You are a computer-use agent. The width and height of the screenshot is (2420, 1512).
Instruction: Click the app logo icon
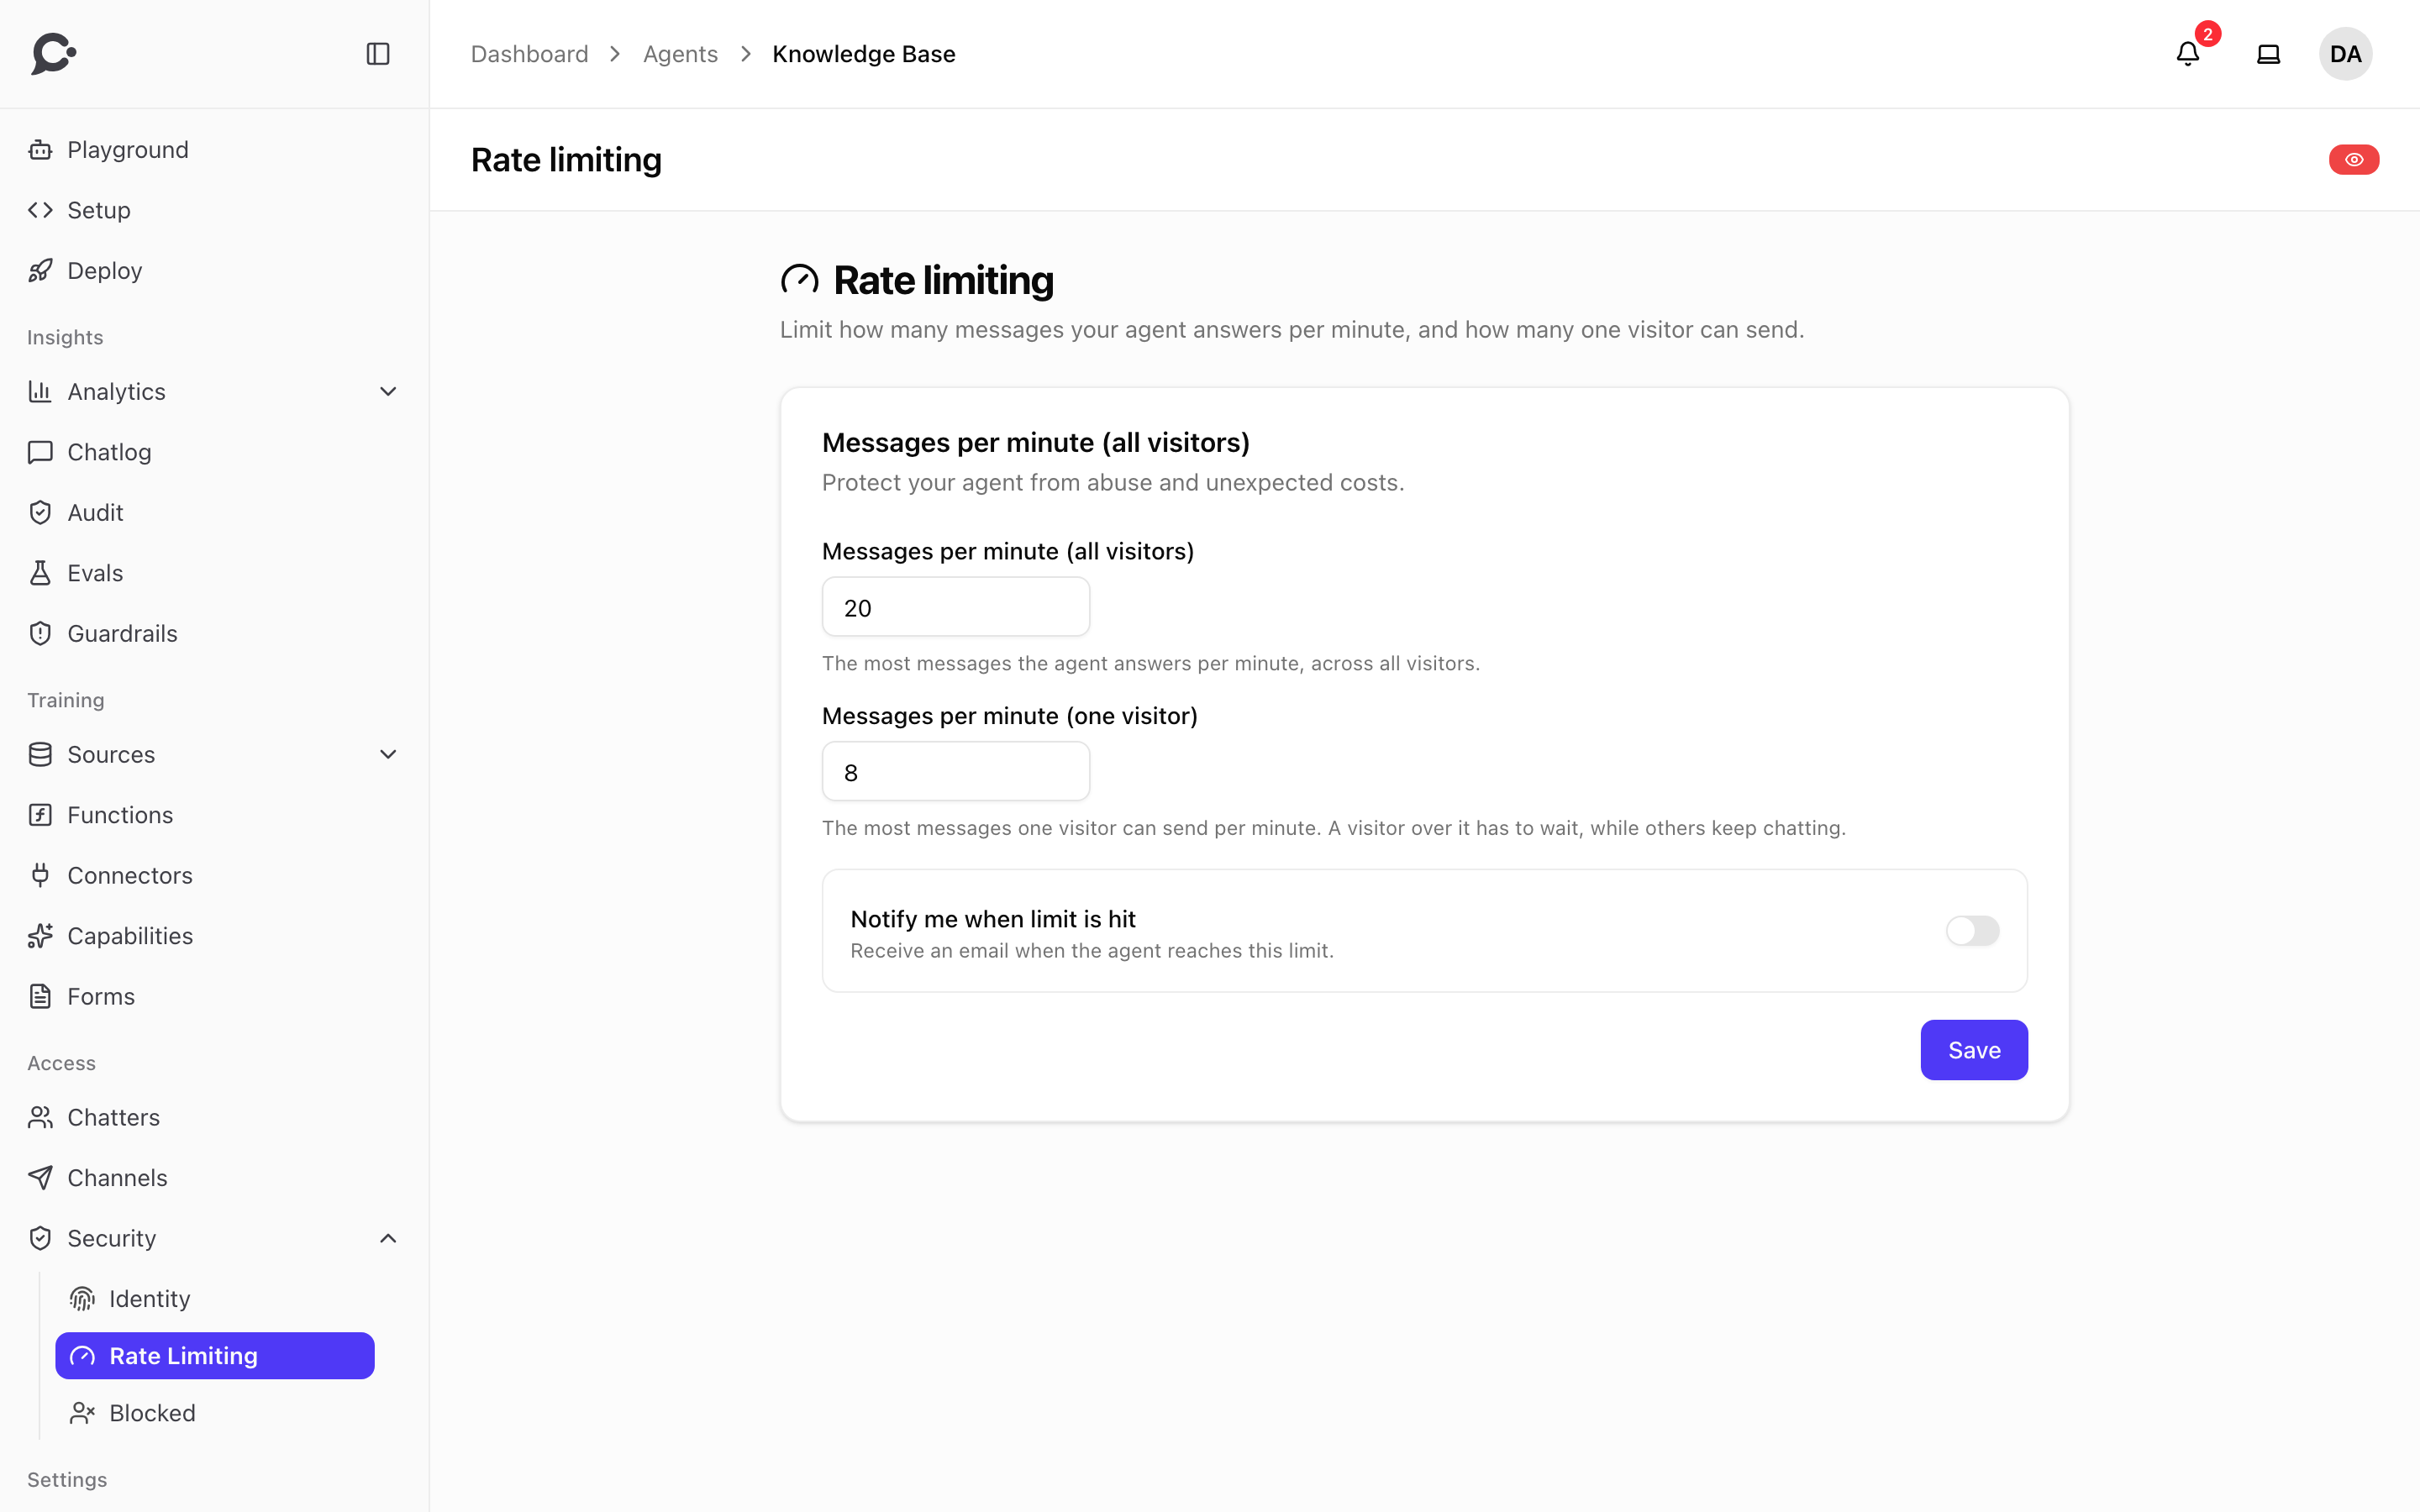54,54
